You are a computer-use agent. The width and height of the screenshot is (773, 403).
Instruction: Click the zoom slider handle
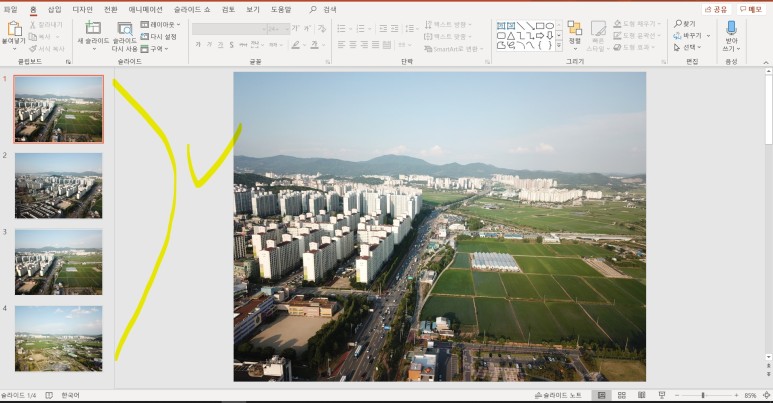click(x=703, y=395)
